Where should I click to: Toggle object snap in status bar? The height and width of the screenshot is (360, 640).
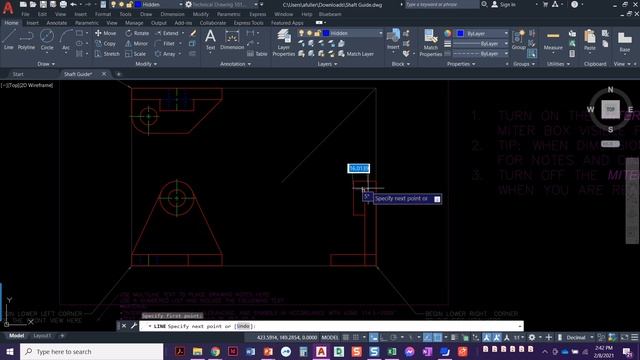coord(438,338)
